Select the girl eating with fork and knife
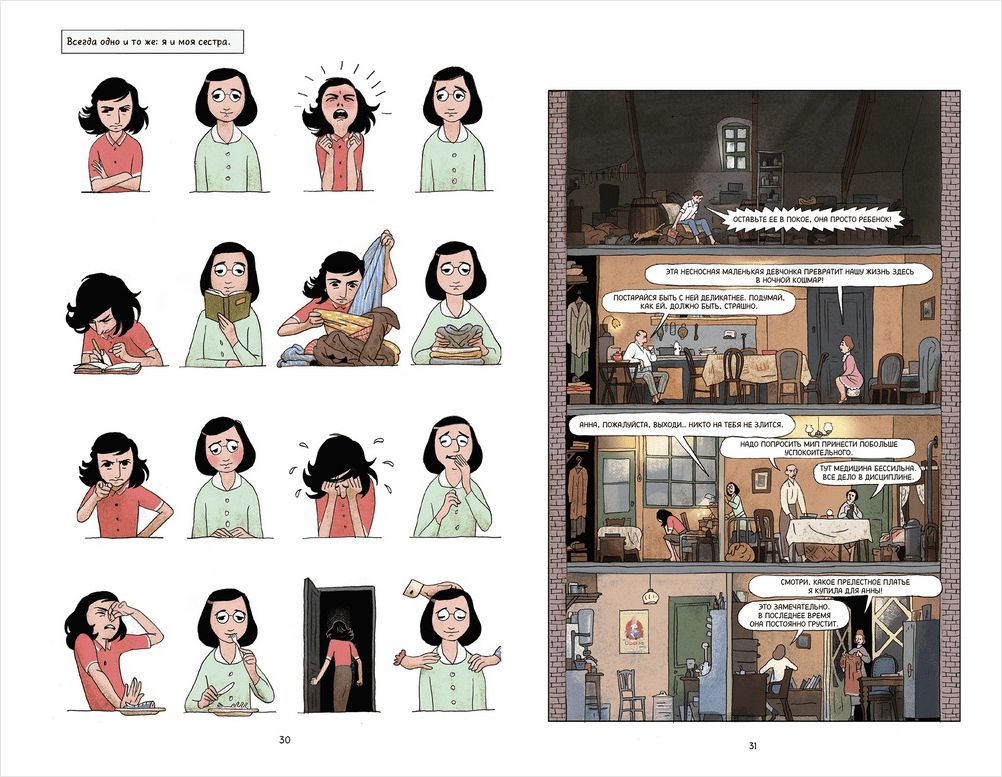1002x777 pixels. pos(227,651)
